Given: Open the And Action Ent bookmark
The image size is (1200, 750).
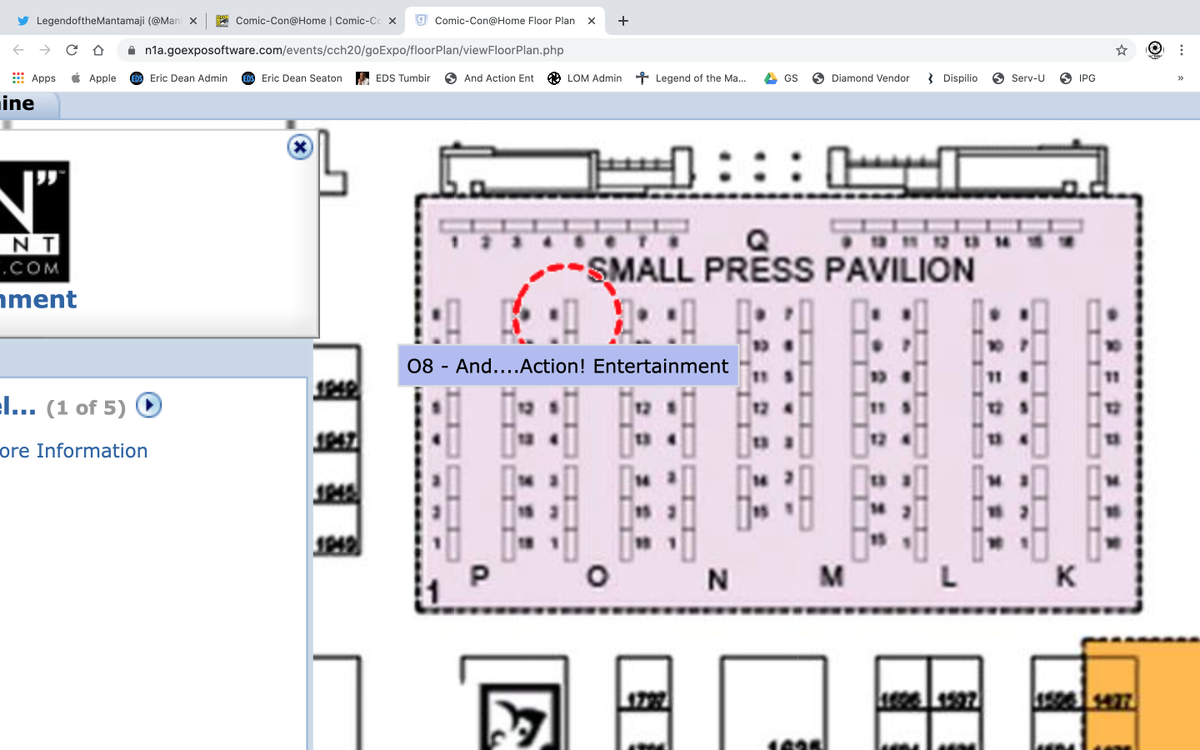Looking at the screenshot, I should pos(489,78).
